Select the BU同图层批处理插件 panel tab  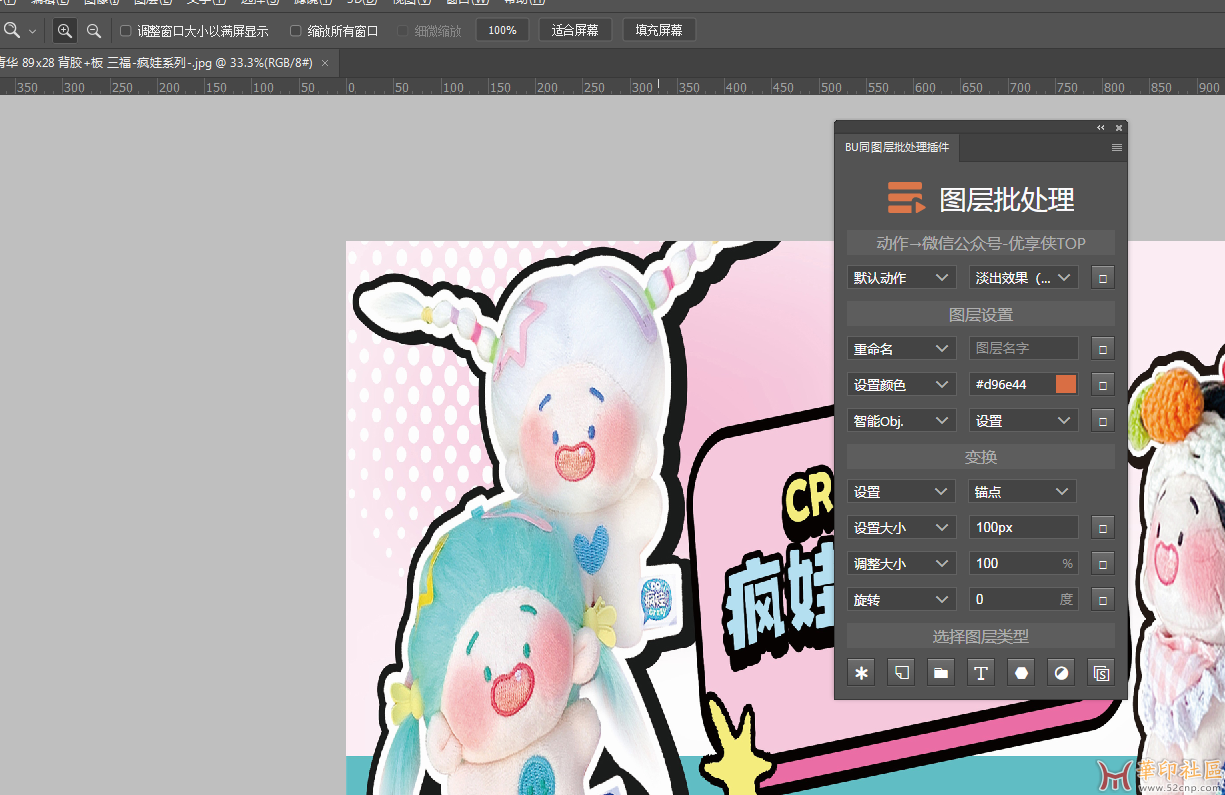click(x=897, y=148)
